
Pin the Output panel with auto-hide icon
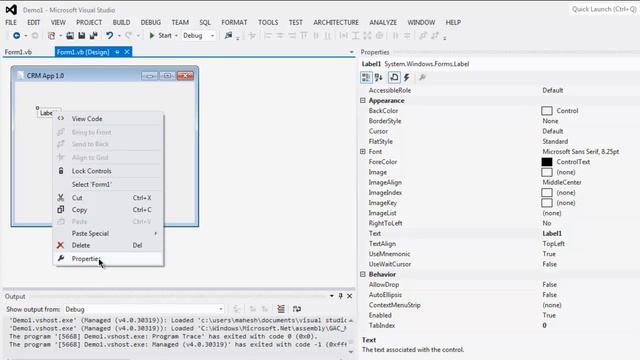(340, 296)
